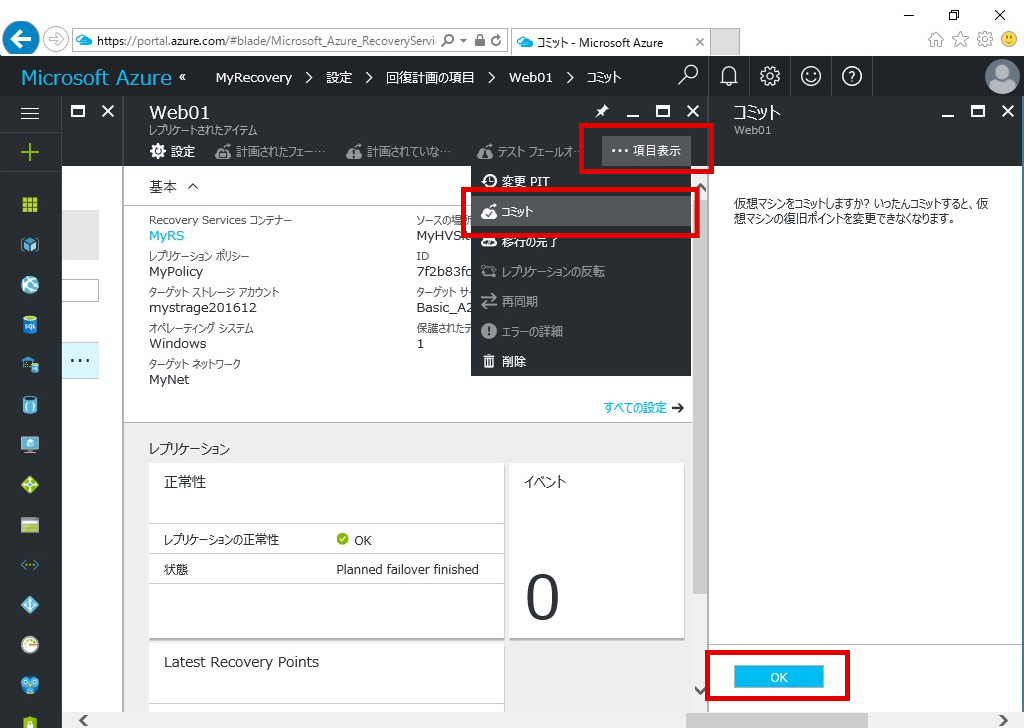Screen dimensions: 1024x728
Task: Switch to the コミット - Microsoft Azure tab
Action: click(610, 42)
